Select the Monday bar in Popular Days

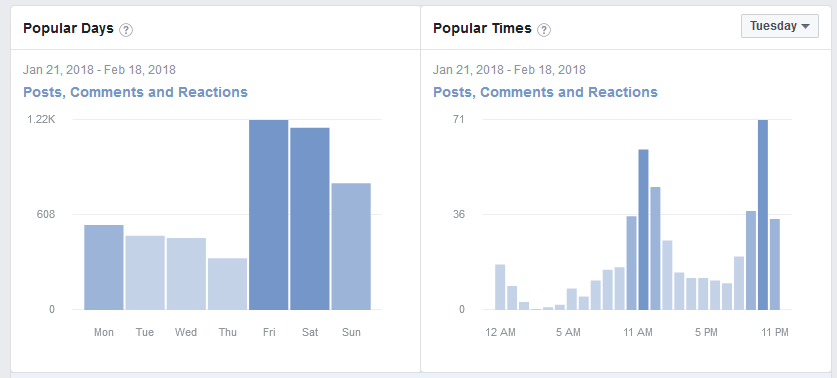coord(104,267)
